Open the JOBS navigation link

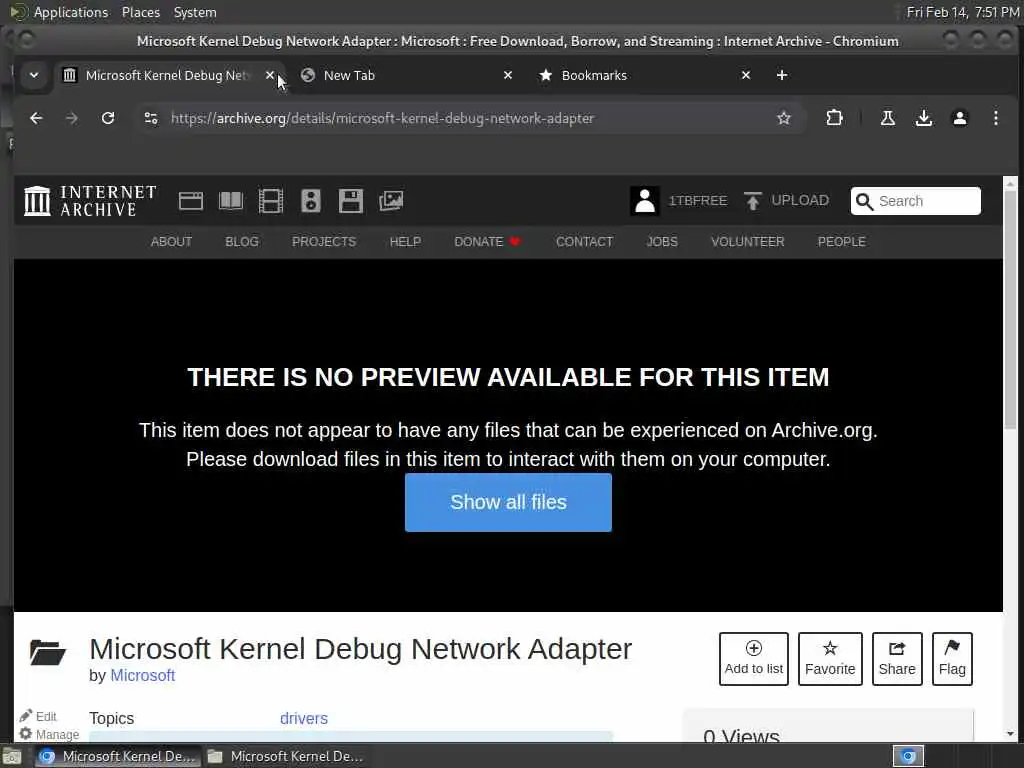coord(662,242)
